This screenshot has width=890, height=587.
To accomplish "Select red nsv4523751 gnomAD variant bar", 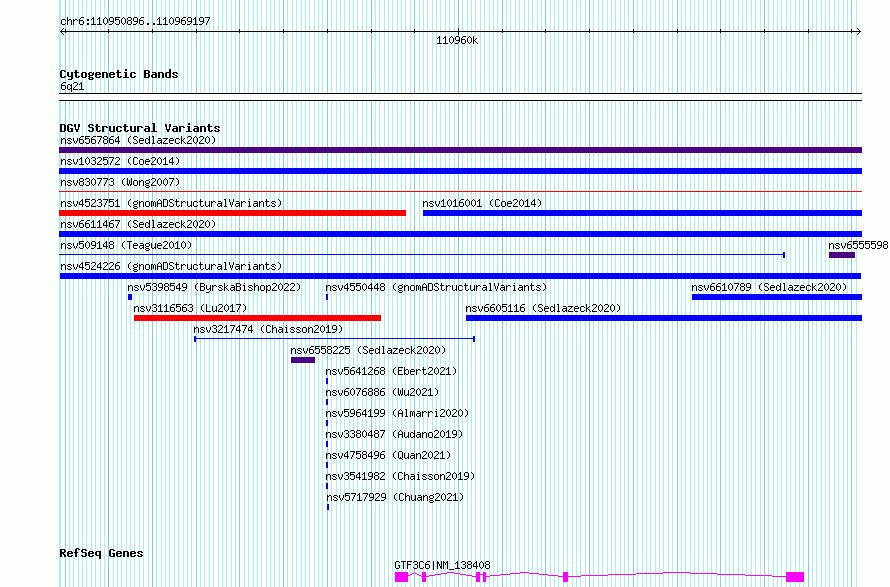I will (x=233, y=213).
